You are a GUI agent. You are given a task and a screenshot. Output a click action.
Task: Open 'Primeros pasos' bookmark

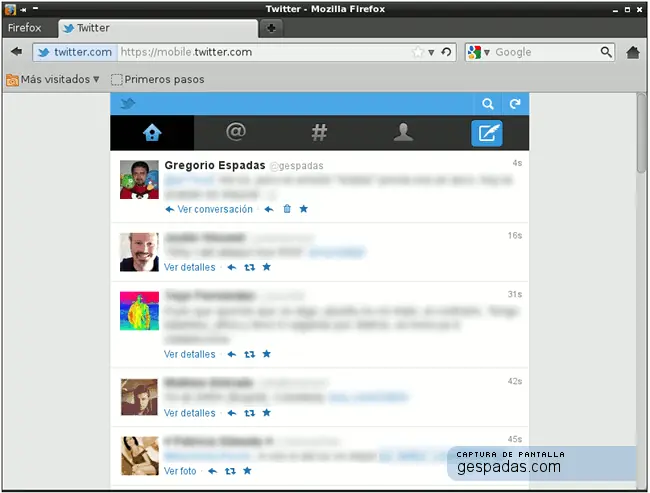tap(158, 79)
